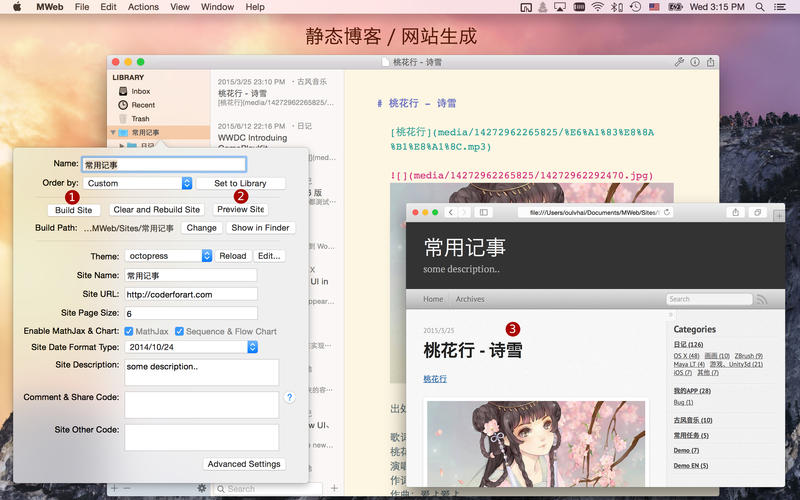Collapse the 常用记事 folder tree

coord(112,132)
